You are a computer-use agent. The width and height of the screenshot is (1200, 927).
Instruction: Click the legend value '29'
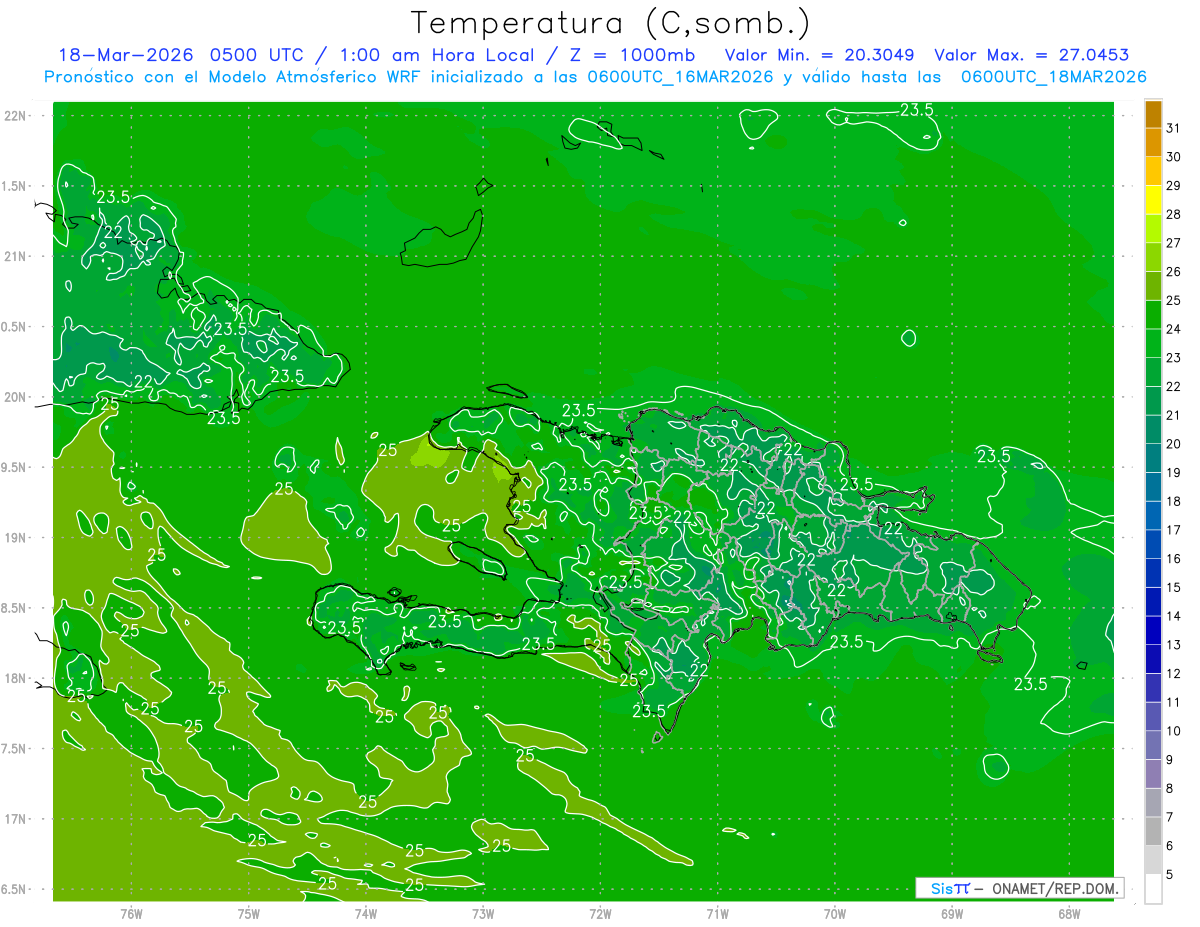coord(1173,185)
